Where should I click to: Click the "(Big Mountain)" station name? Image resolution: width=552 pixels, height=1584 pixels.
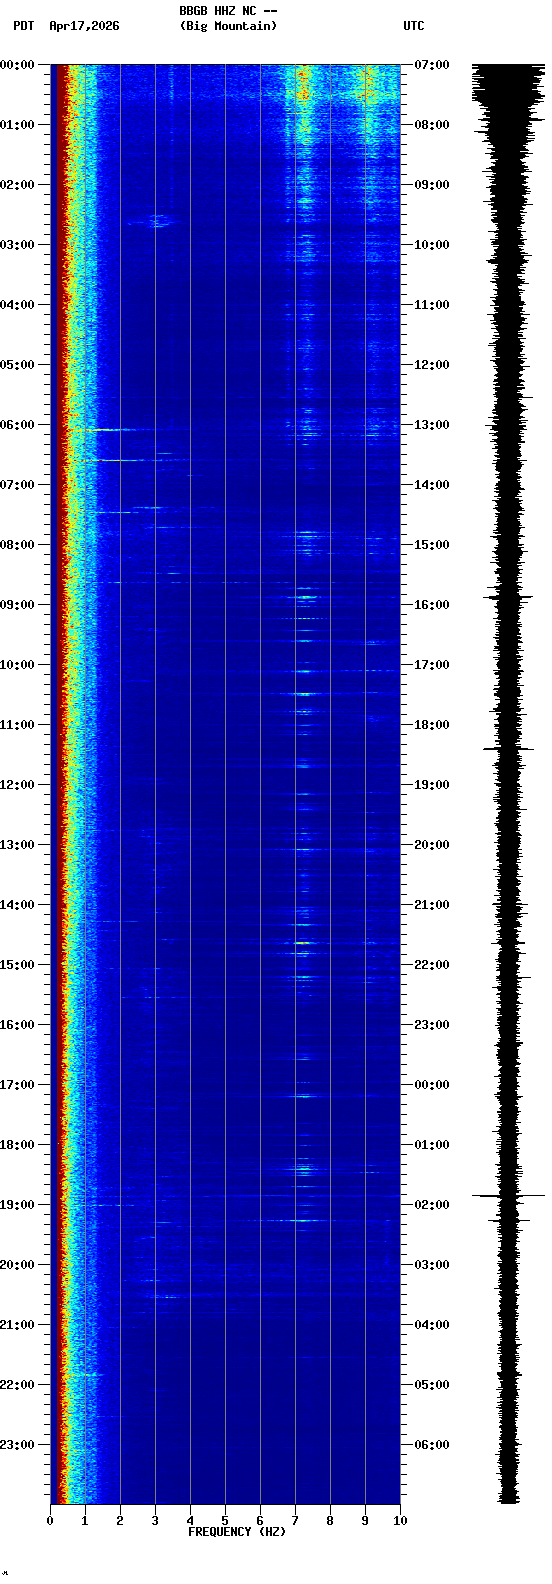228,26
